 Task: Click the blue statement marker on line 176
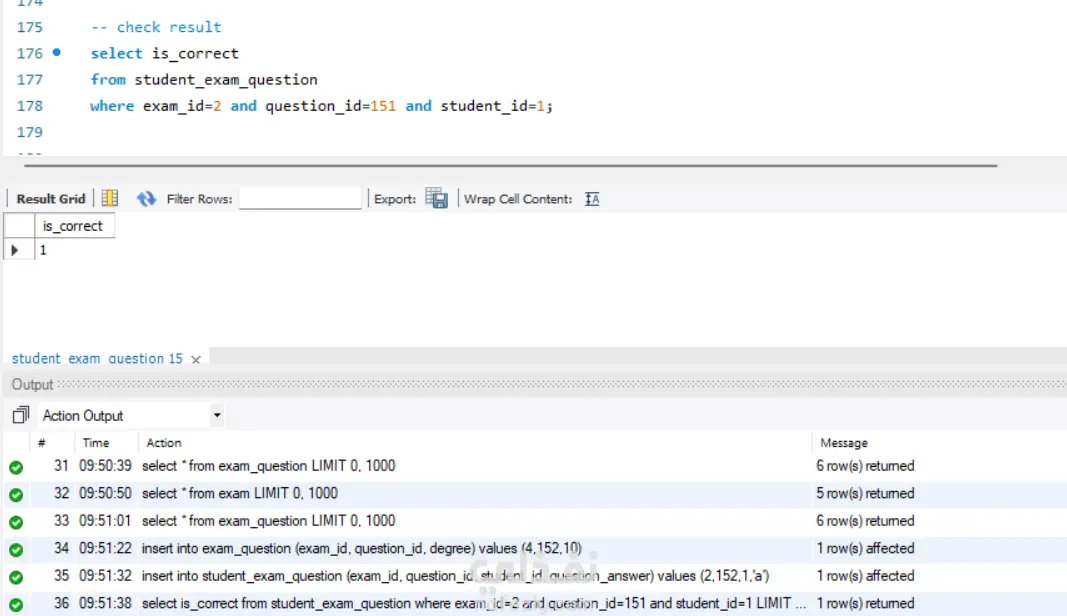tap(57, 52)
